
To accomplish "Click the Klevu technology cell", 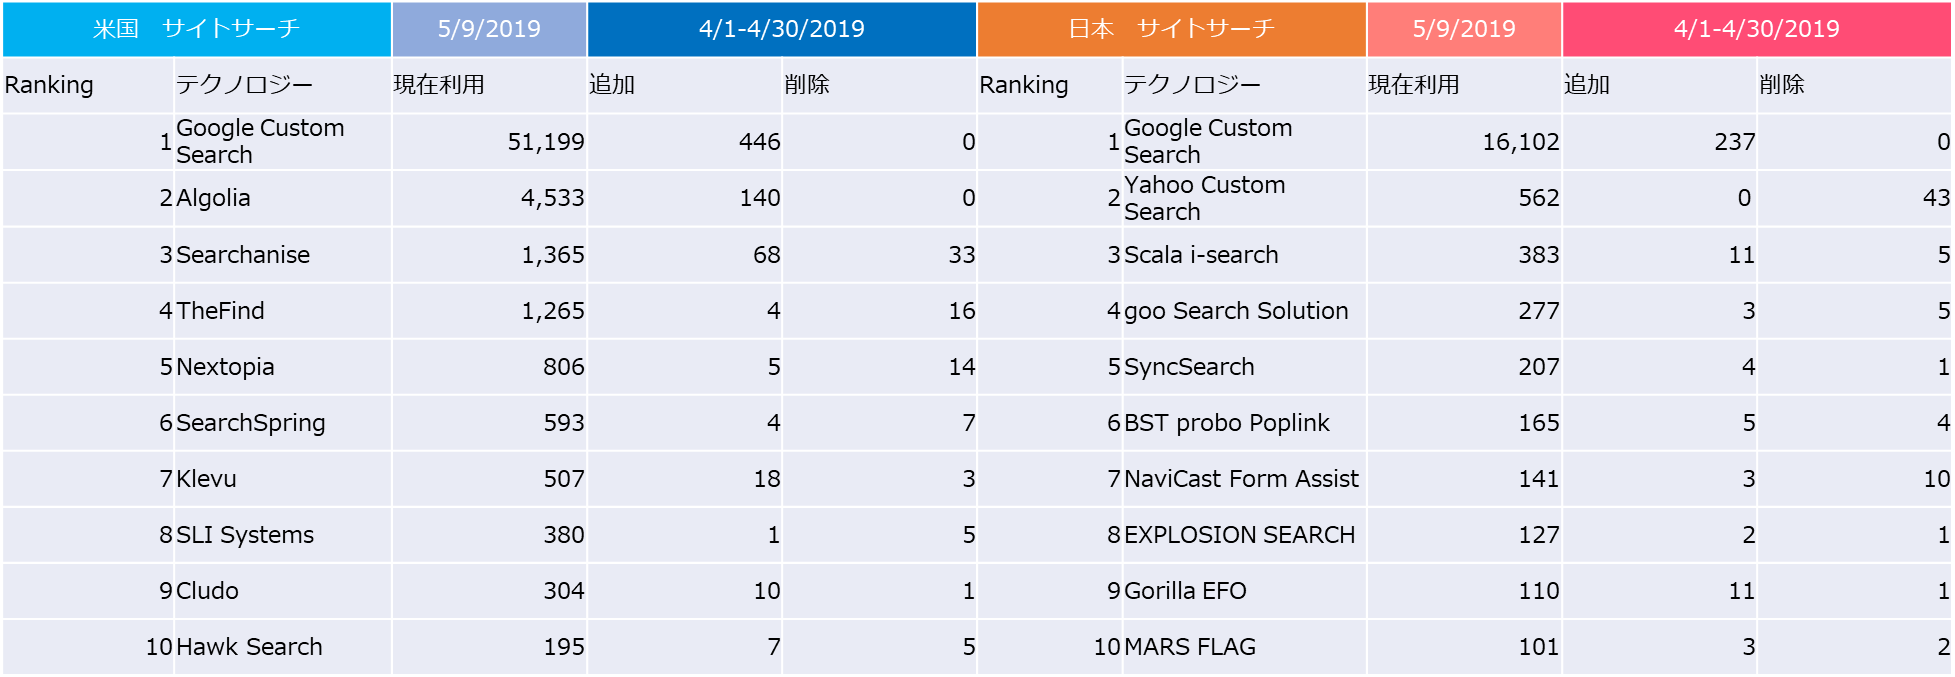I will tap(207, 479).
